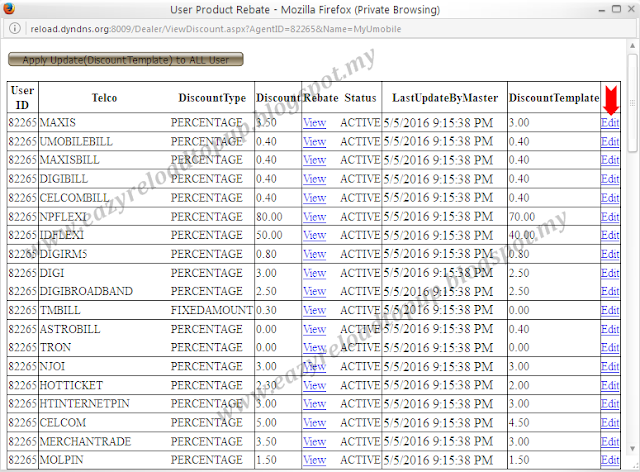
Task: Edit the DIGIRM5 row
Action: 610,254
